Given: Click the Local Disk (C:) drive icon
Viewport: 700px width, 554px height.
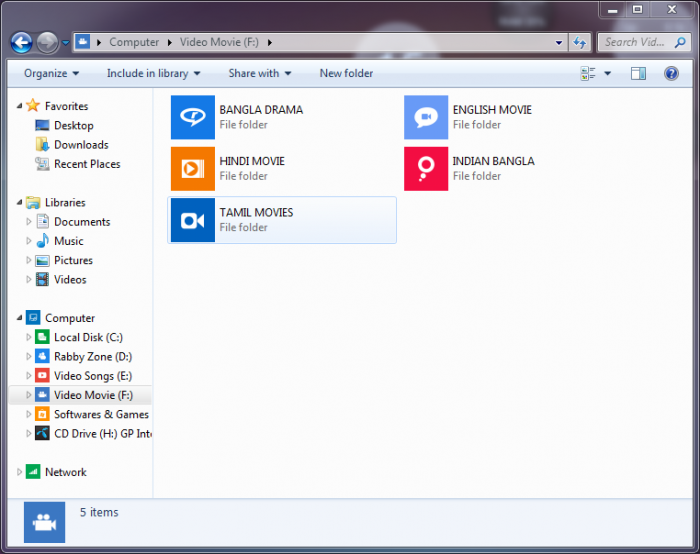Looking at the screenshot, I should click(42, 337).
